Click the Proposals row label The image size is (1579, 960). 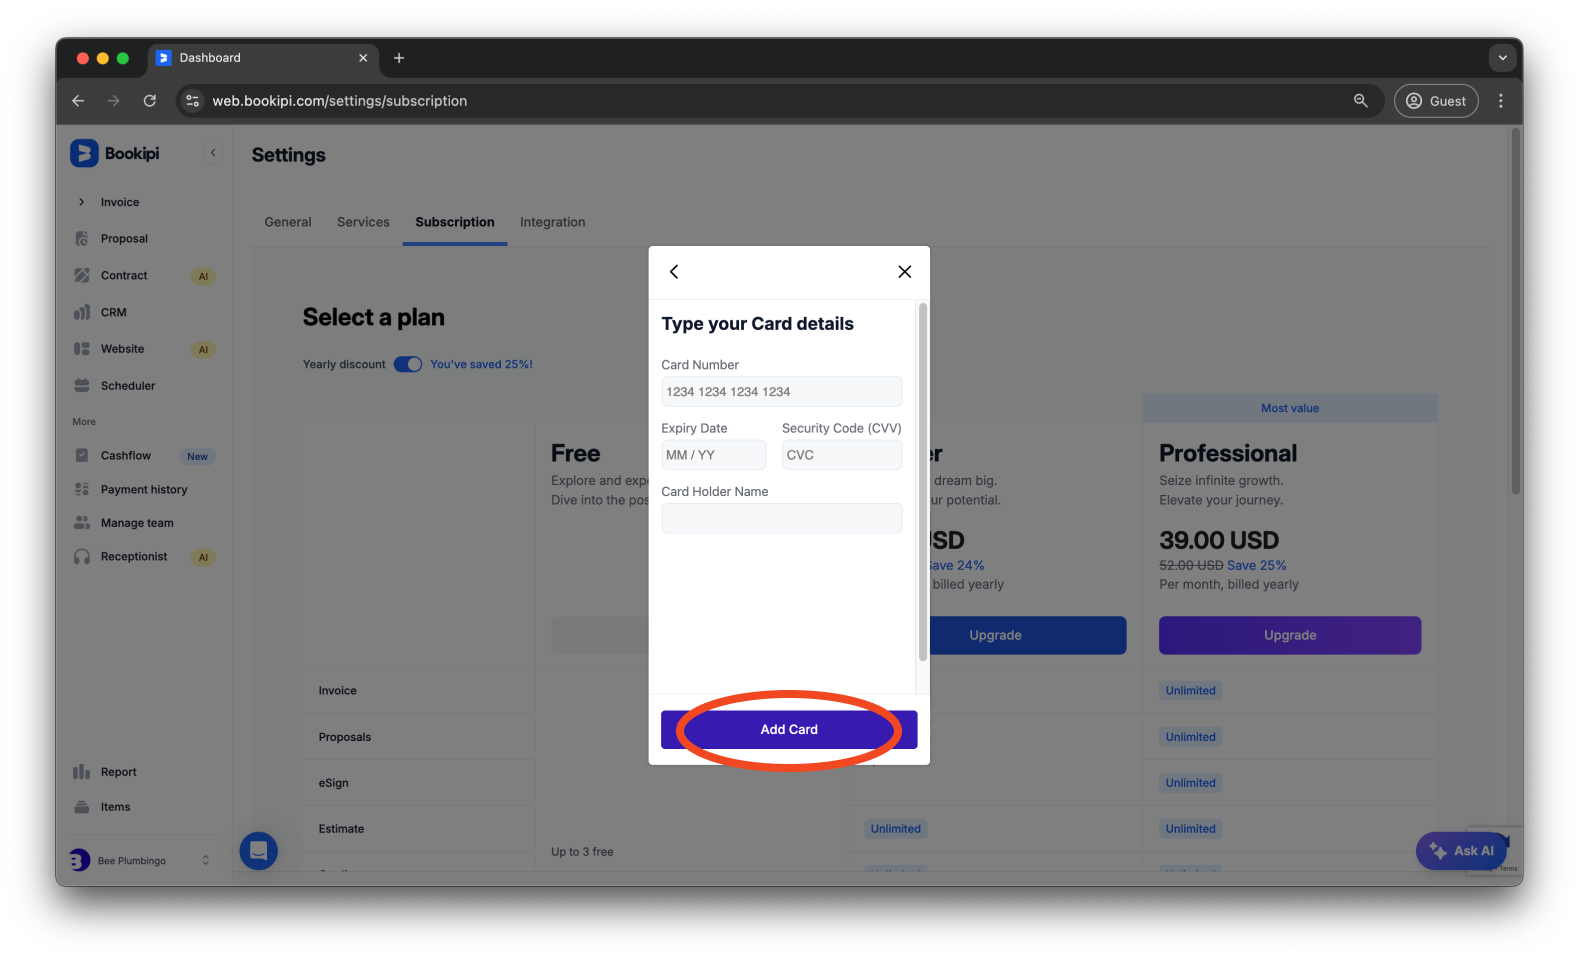click(345, 737)
